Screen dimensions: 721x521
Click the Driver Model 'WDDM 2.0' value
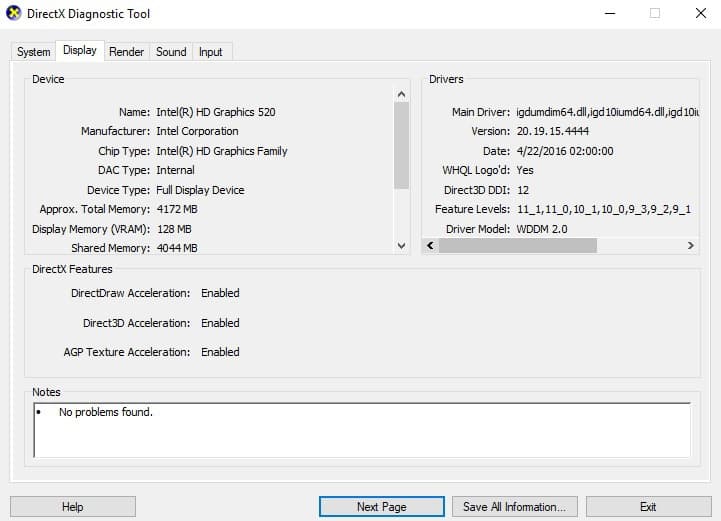542,229
